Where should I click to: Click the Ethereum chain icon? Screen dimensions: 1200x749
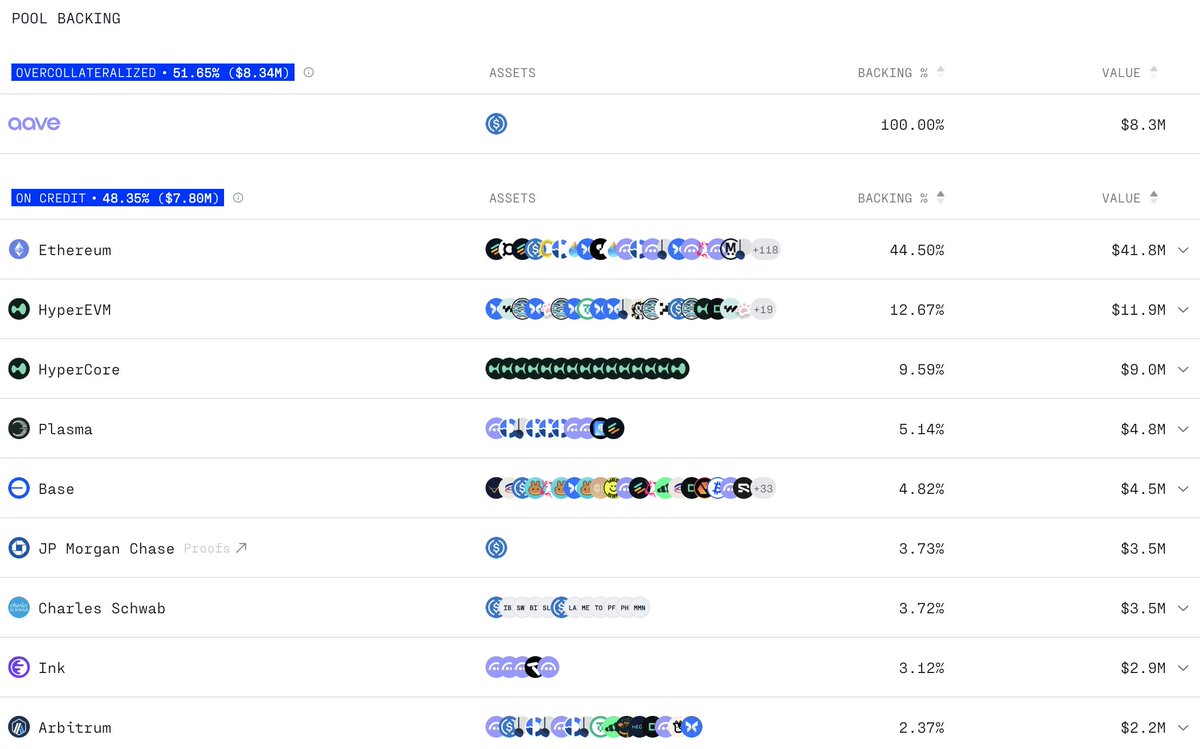click(x=19, y=250)
